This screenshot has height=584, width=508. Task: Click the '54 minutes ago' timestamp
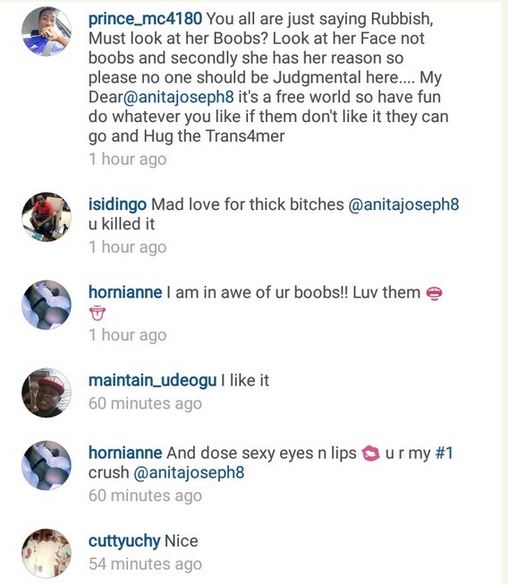(145, 564)
